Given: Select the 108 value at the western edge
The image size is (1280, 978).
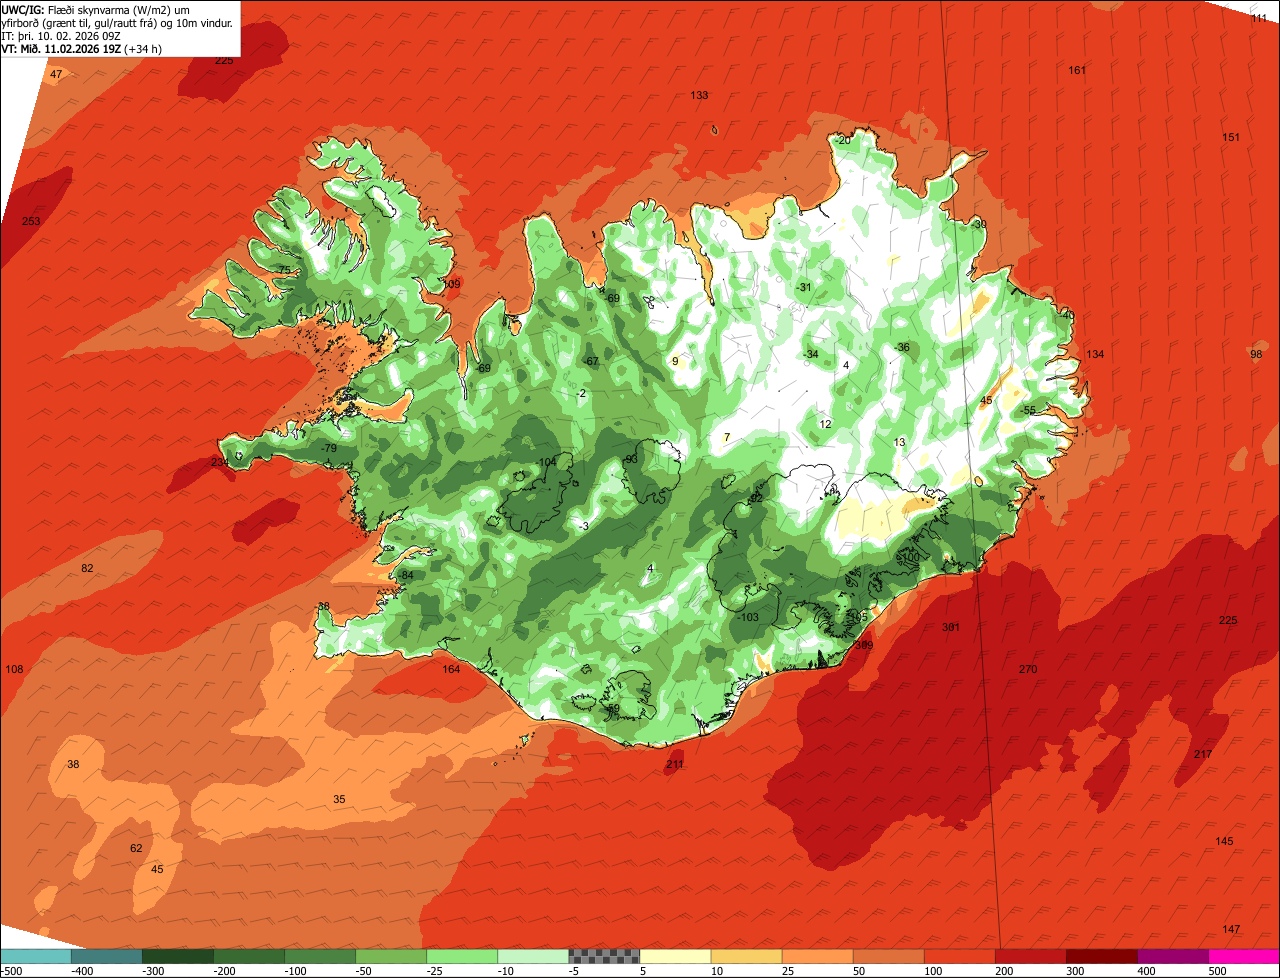Looking at the screenshot, I should (x=14, y=669).
